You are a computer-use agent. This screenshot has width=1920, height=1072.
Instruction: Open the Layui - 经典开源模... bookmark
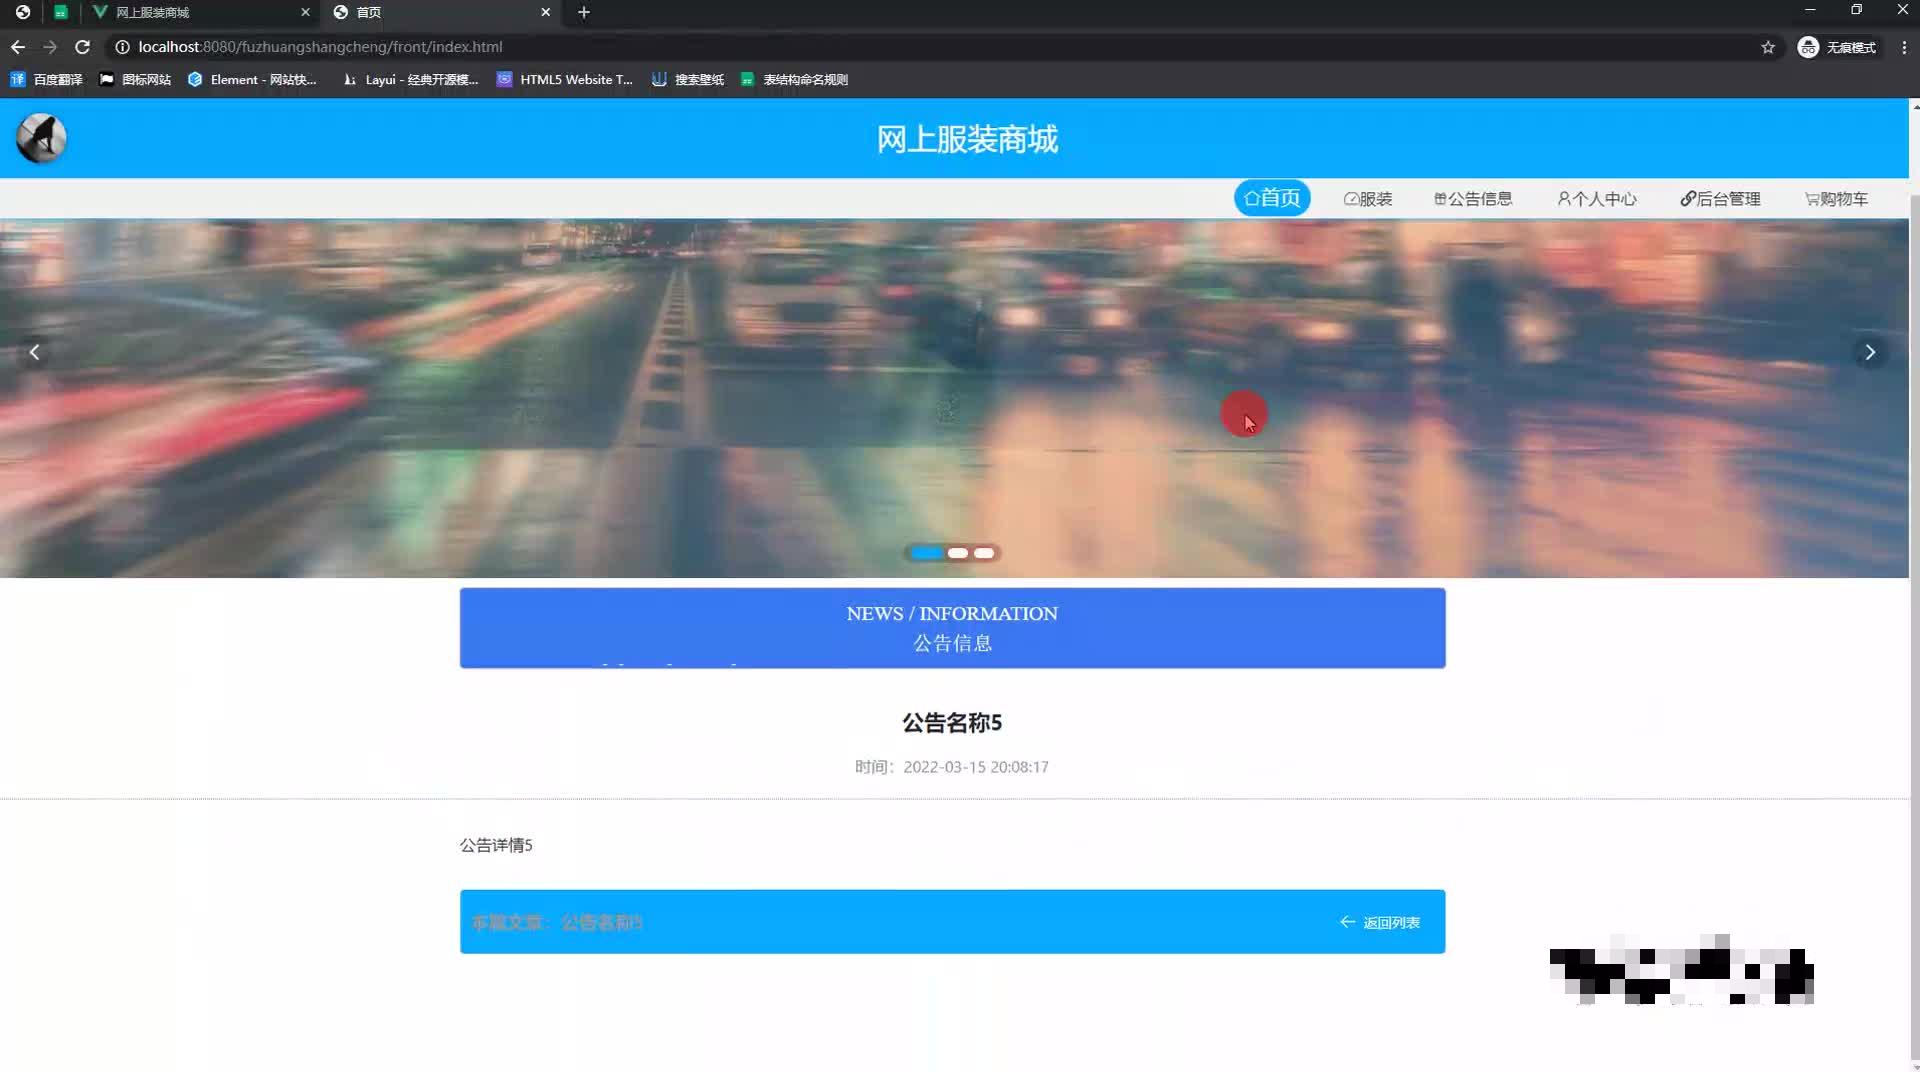(x=410, y=79)
